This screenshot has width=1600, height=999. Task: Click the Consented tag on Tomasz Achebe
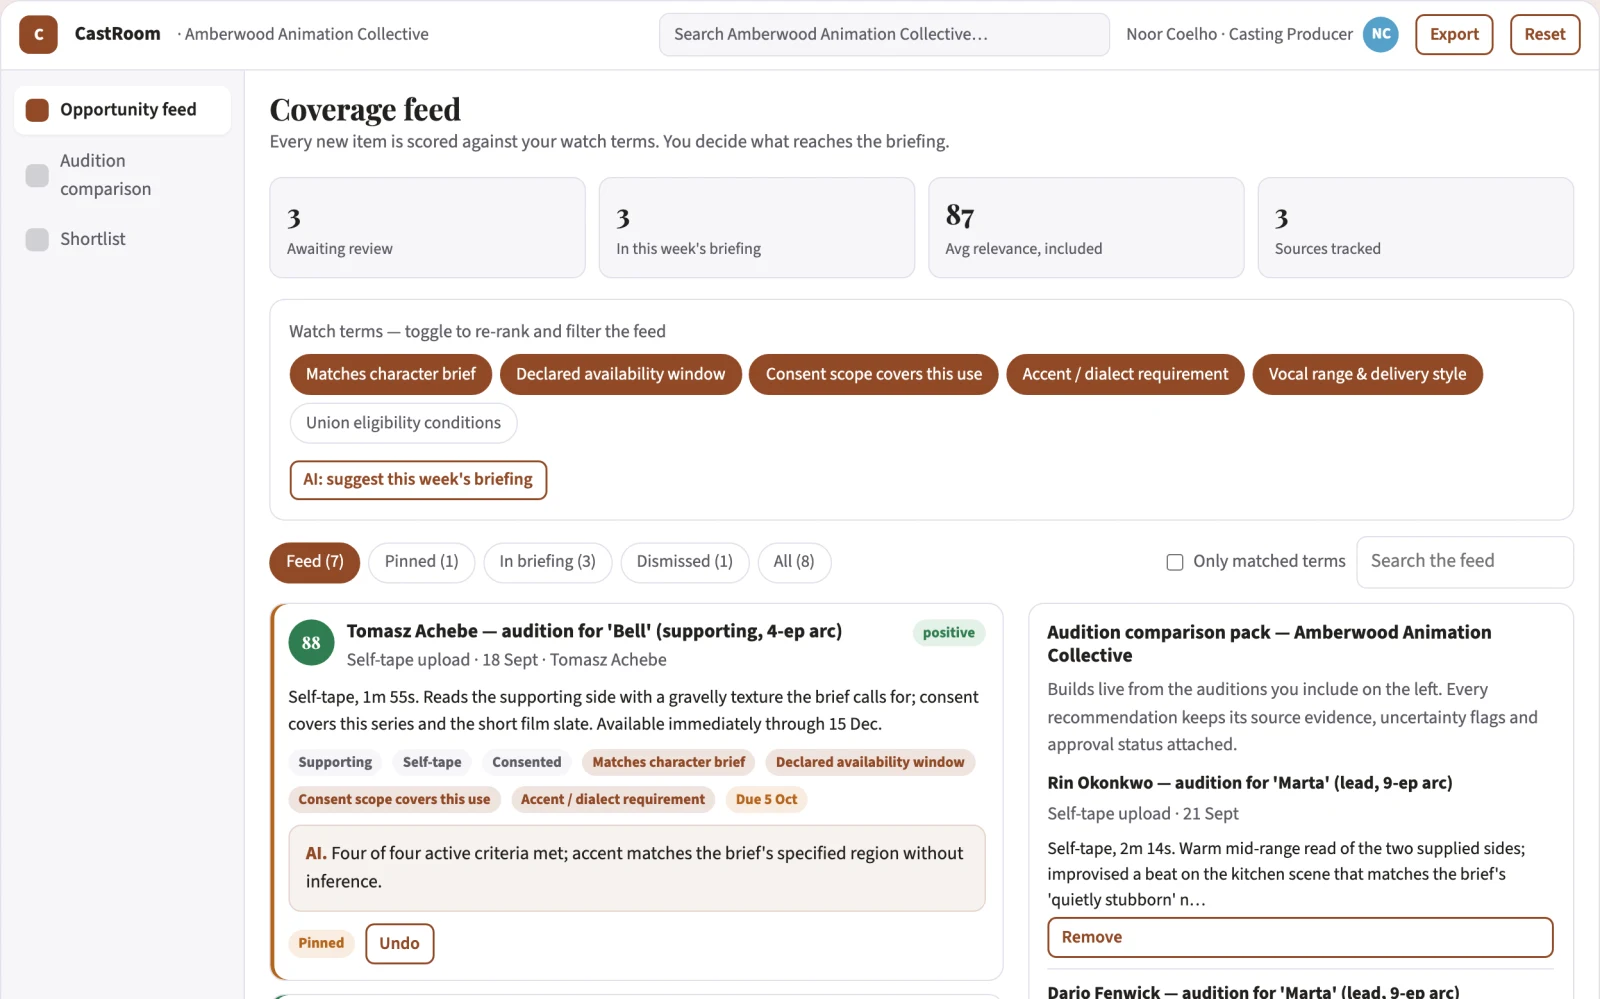click(527, 762)
